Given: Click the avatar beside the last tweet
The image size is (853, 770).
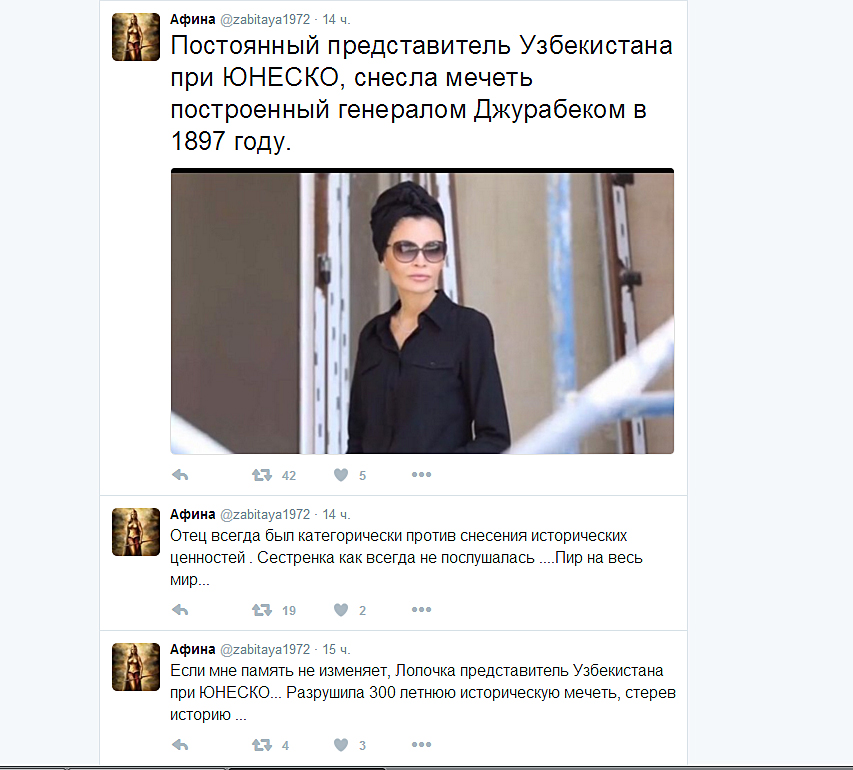Looking at the screenshot, I should (x=136, y=667).
